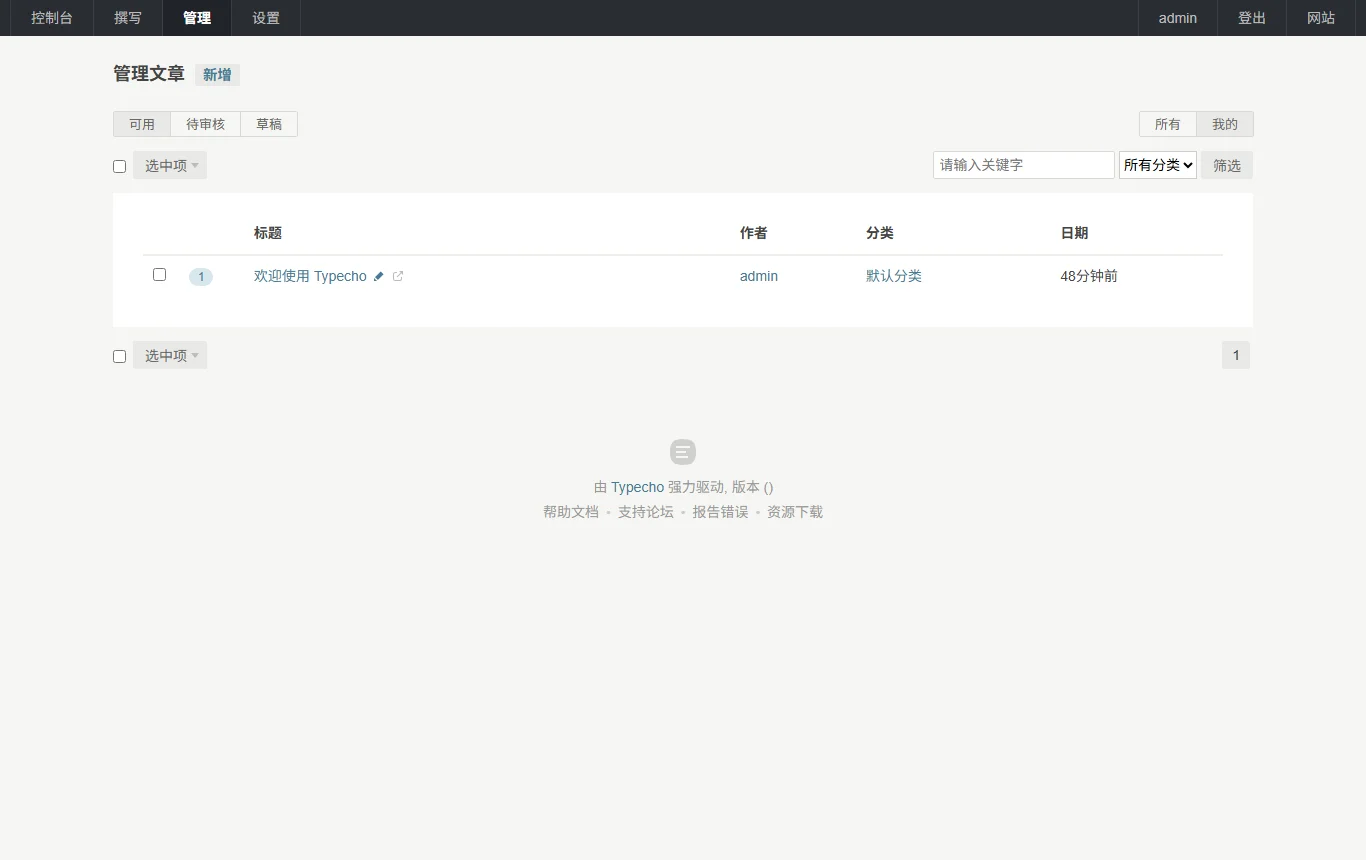
Task: Switch to the 草稿 tab
Action: pyautogui.click(x=269, y=124)
